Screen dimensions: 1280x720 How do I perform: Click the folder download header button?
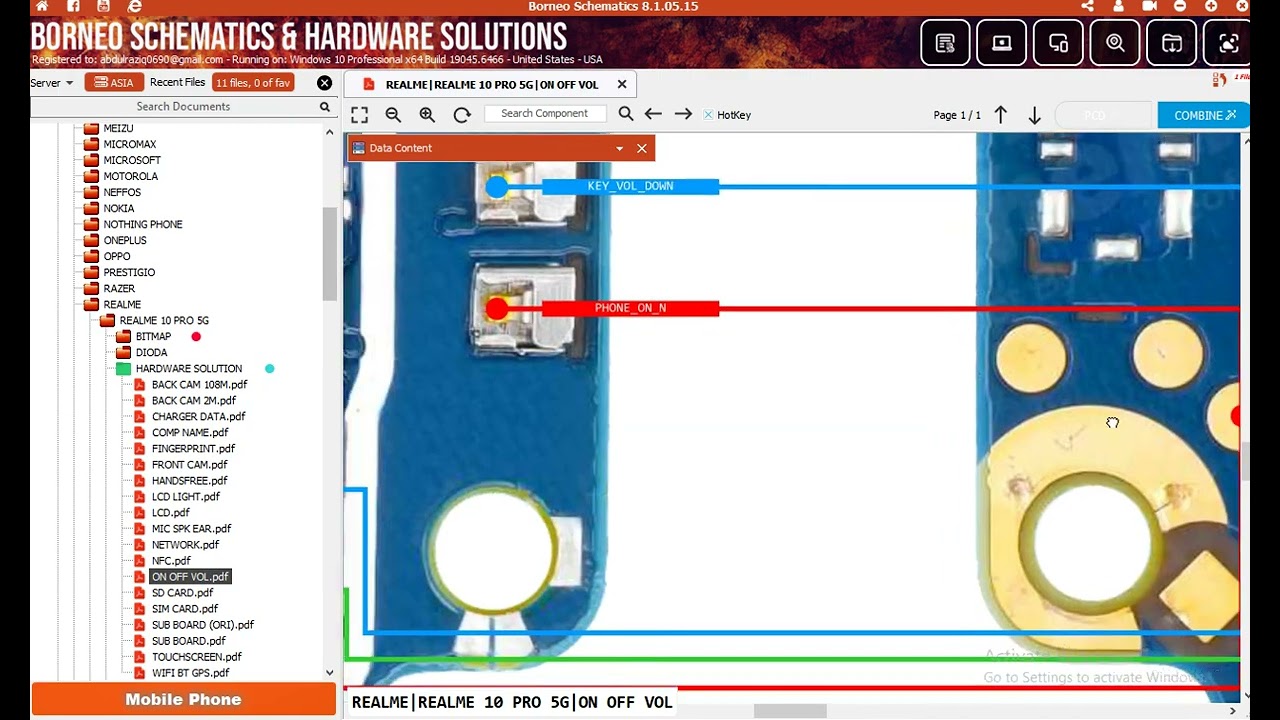(x=1172, y=43)
